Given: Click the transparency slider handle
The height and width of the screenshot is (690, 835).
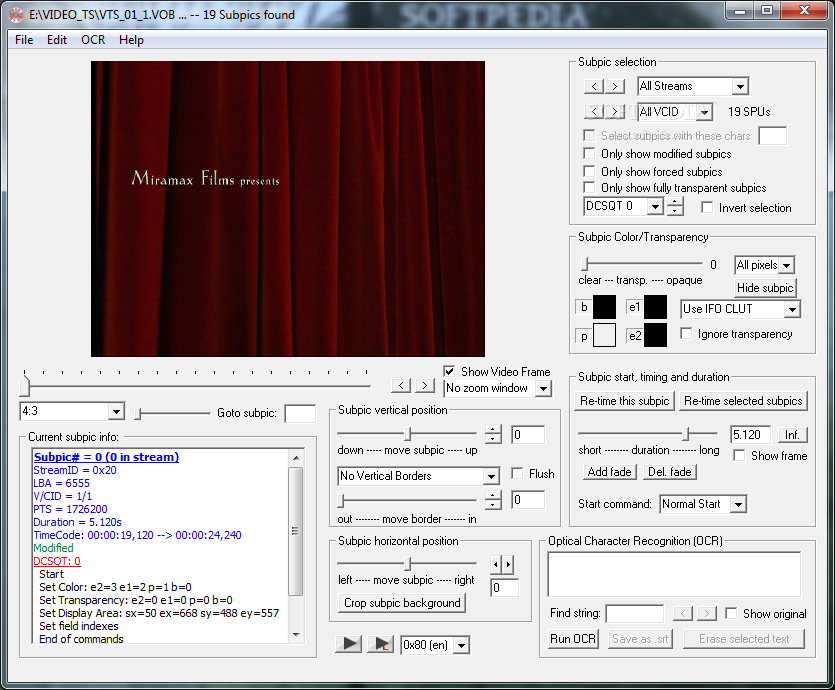Looking at the screenshot, I should (x=585, y=264).
